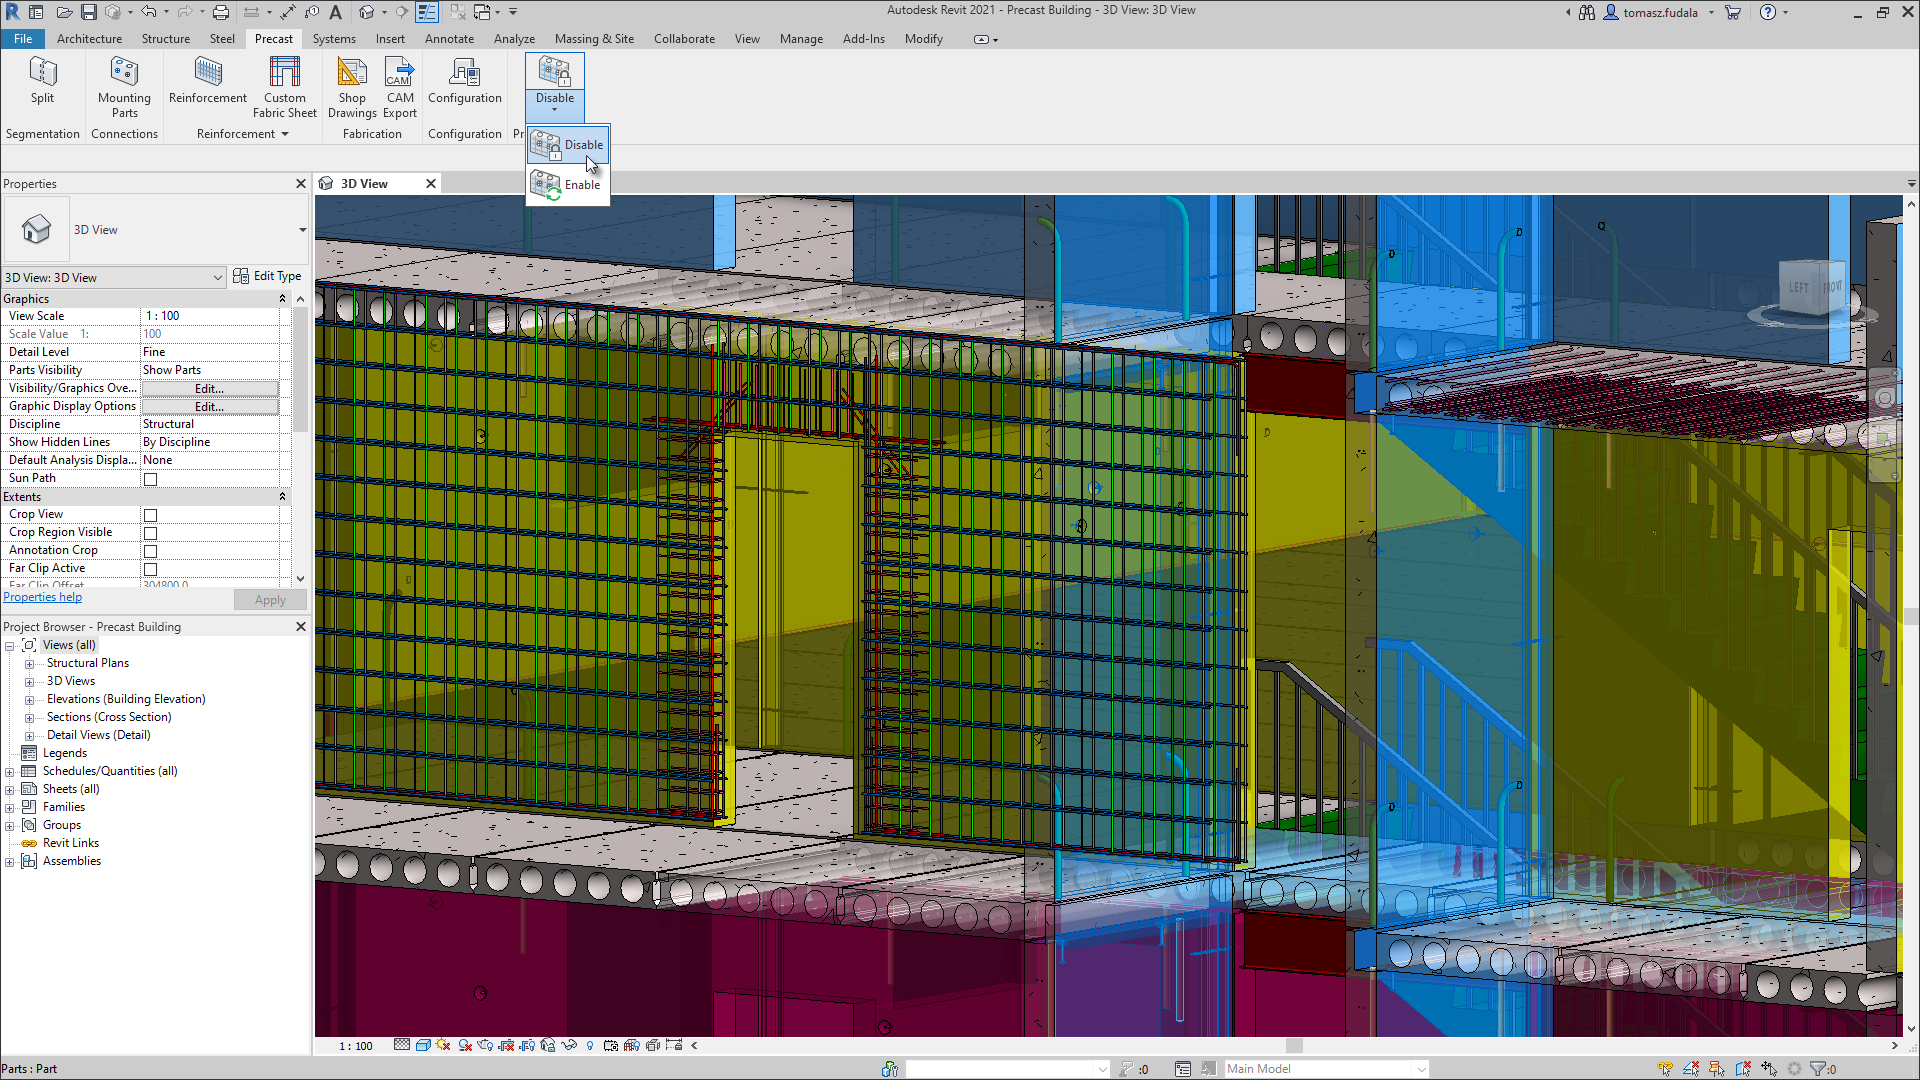This screenshot has height=1080, width=1920.
Task: Click the selection filter icon in status bar
Action: point(1818,1069)
